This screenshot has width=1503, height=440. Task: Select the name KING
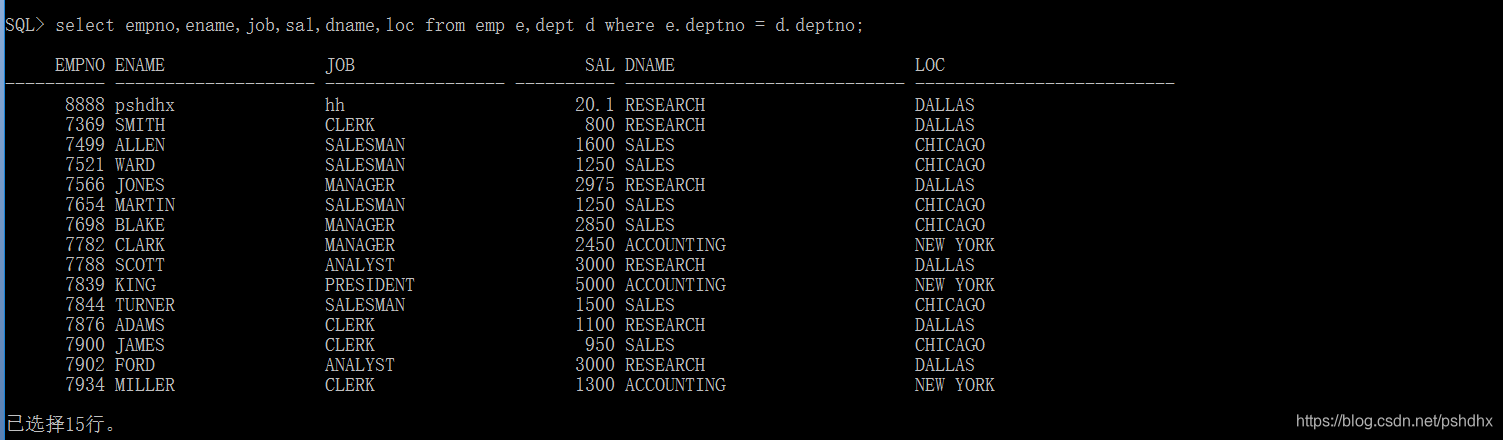135,285
